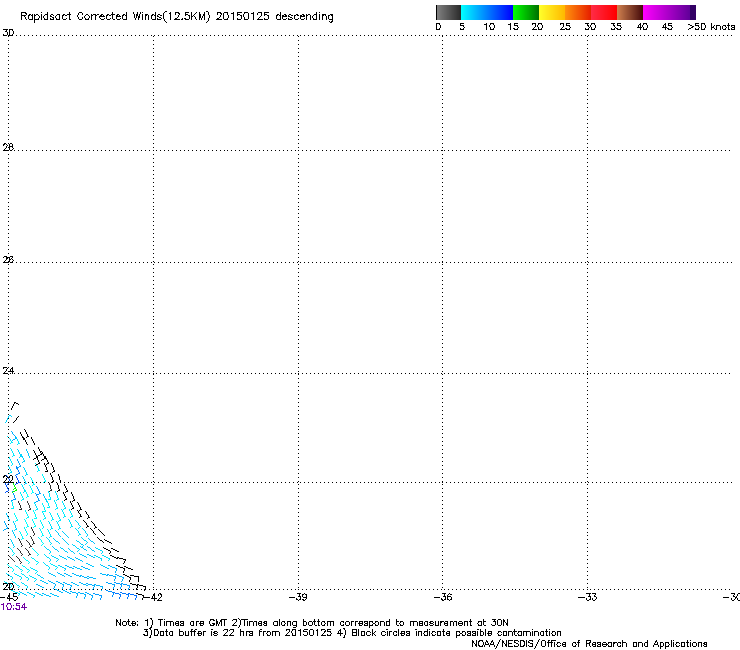Click the green 15-20 knots color band
Viewport: 740px width, 650px height.
tap(526, 12)
